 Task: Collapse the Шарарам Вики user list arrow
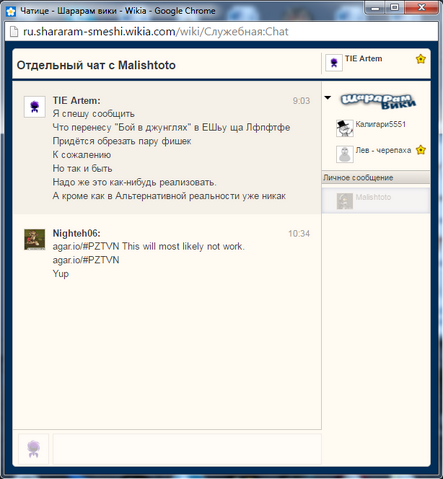[x=328, y=98]
